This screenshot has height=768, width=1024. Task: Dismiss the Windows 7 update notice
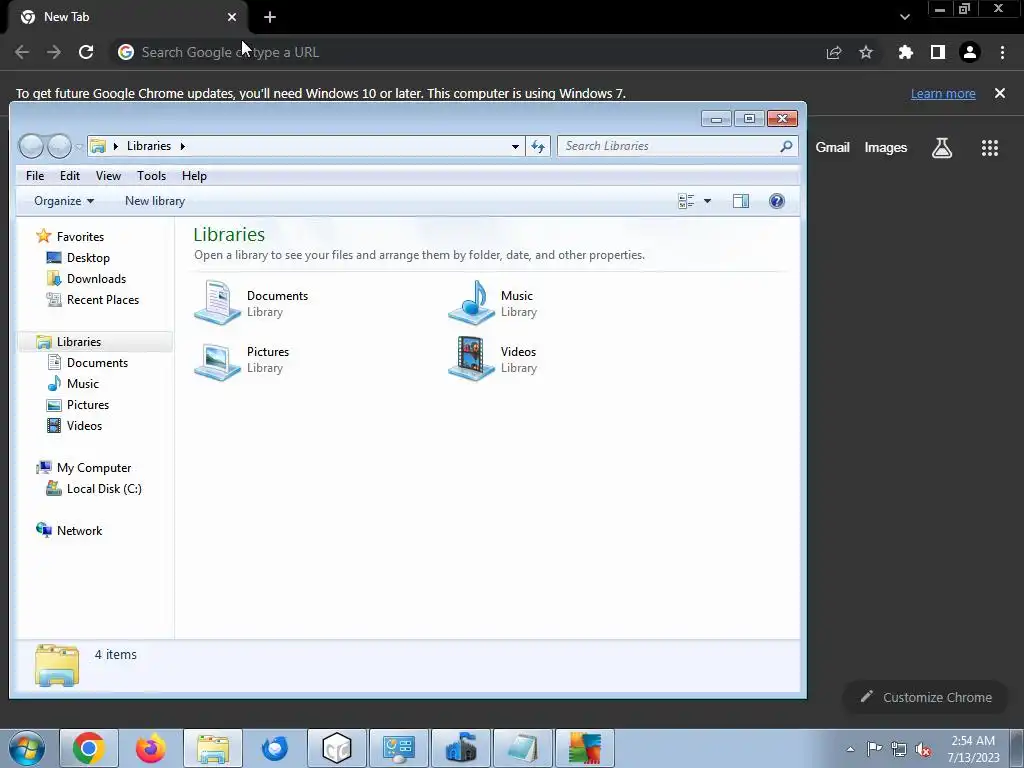pyautogui.click(x=1000, y=93)
